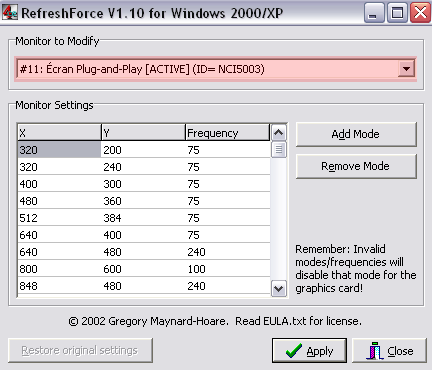
Task: Click the Frequency column header
Action: 227,133
